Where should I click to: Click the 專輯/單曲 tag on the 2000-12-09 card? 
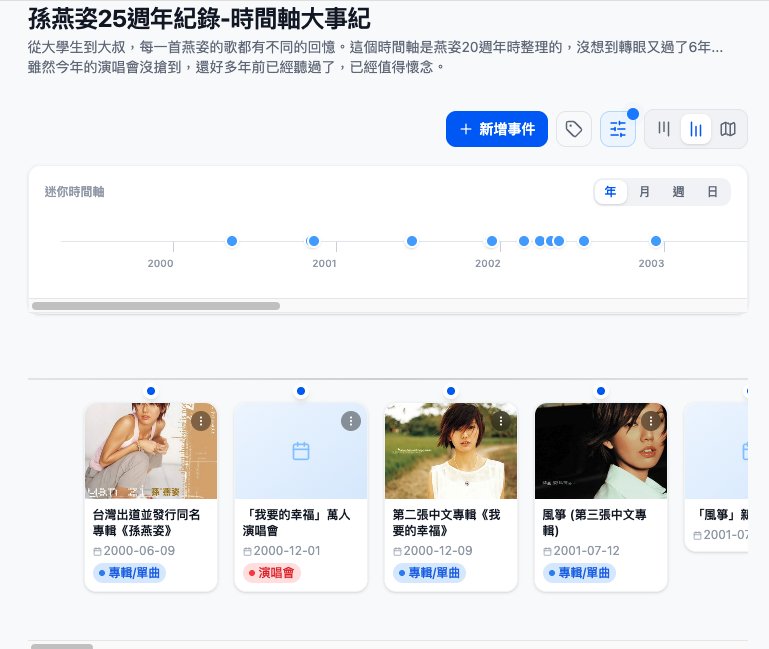point(430,572)
